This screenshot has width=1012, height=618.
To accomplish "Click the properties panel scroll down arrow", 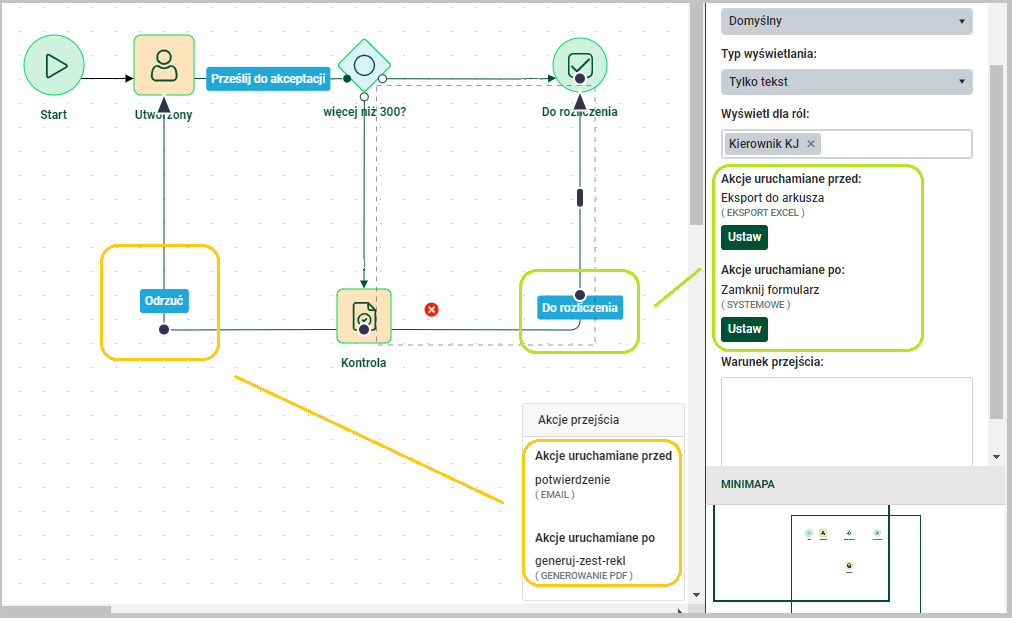I will (x=996, y=456).
